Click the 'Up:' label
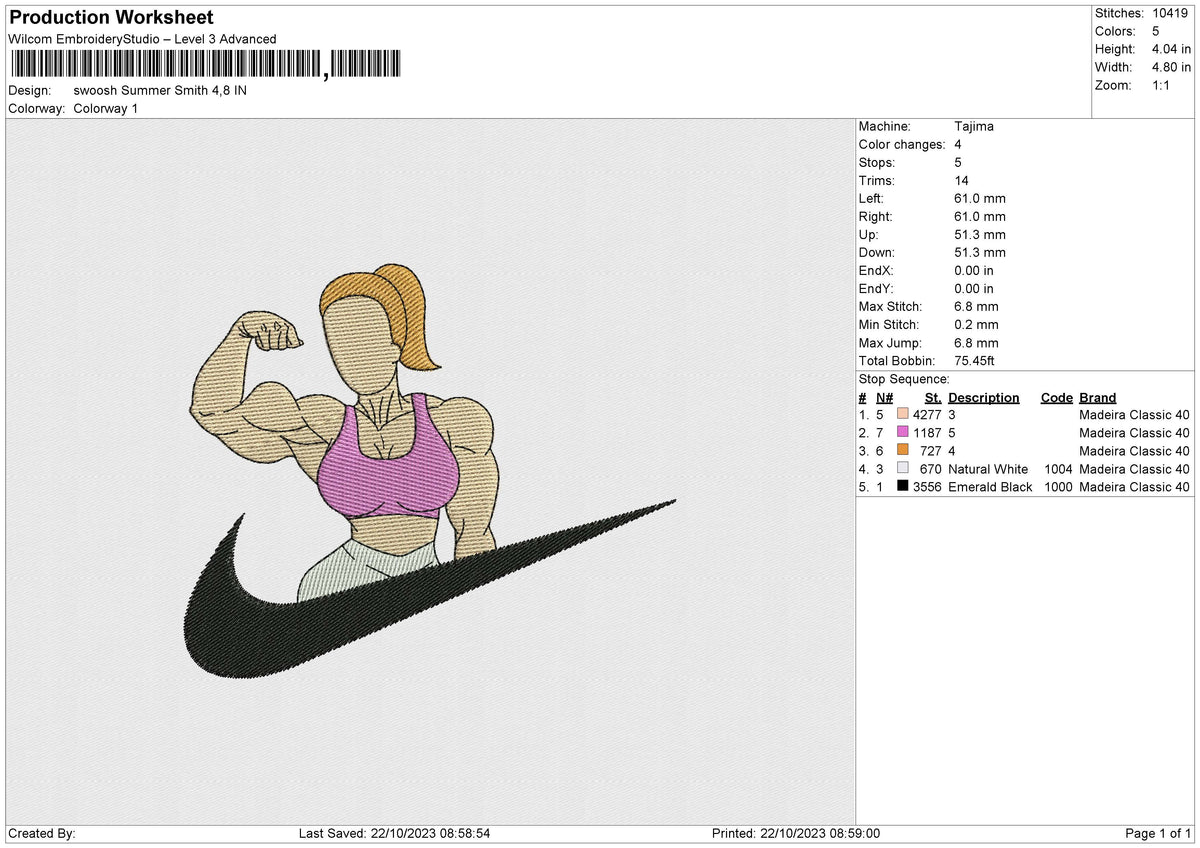 pos(869,235)
